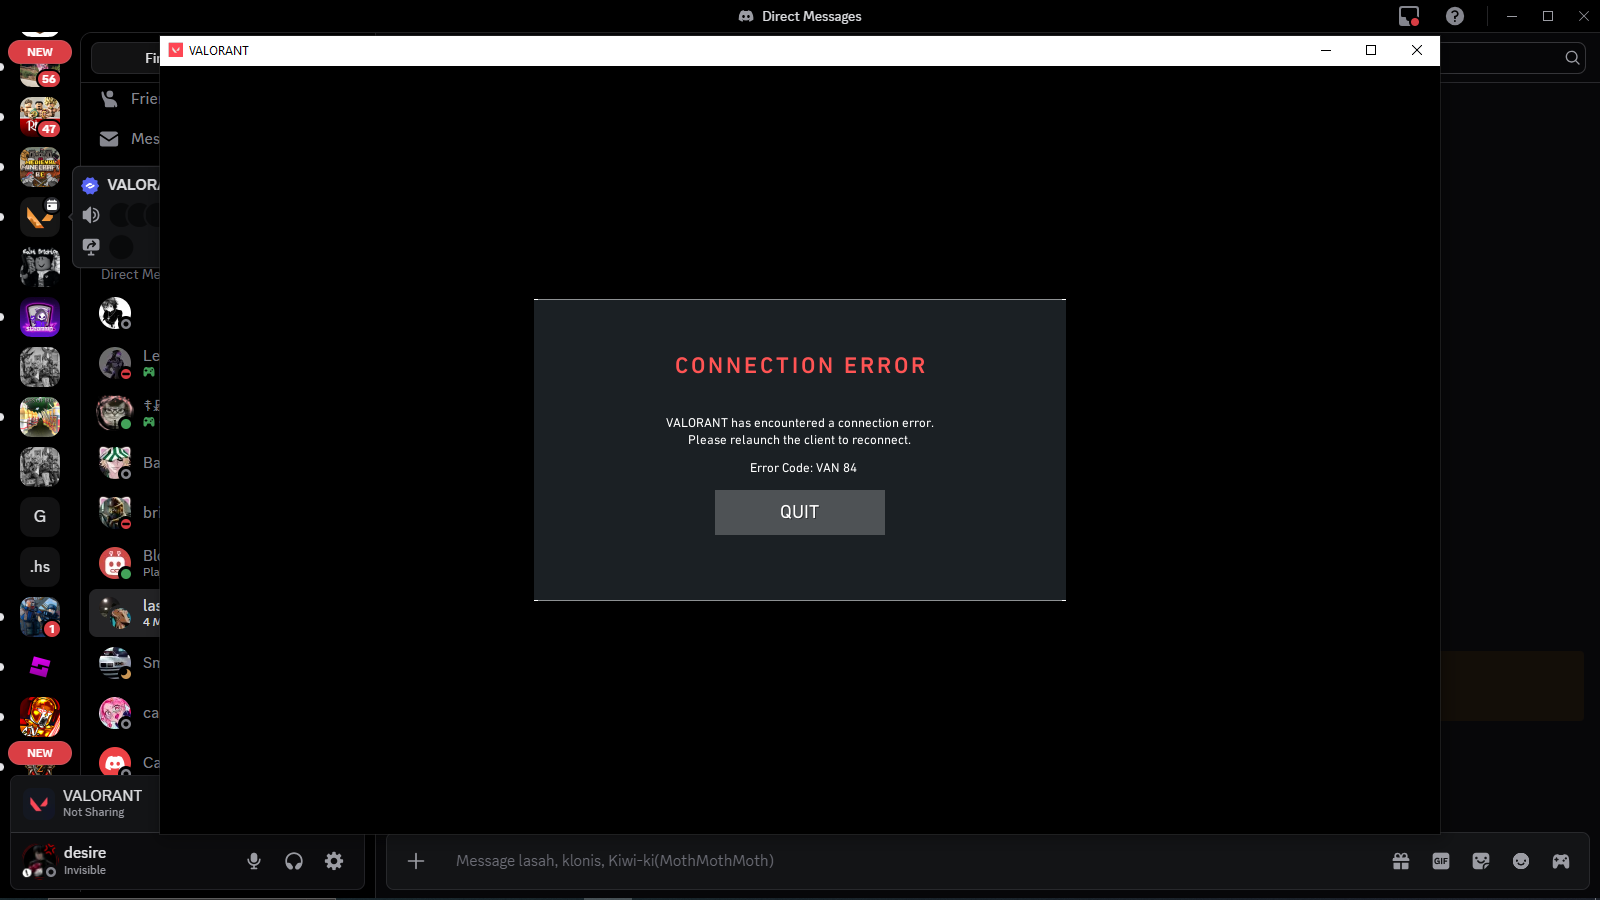Open the Friends tab in the Discord sidebar
This screenshot has width=1600, height=900.
[x=125, y=99]
